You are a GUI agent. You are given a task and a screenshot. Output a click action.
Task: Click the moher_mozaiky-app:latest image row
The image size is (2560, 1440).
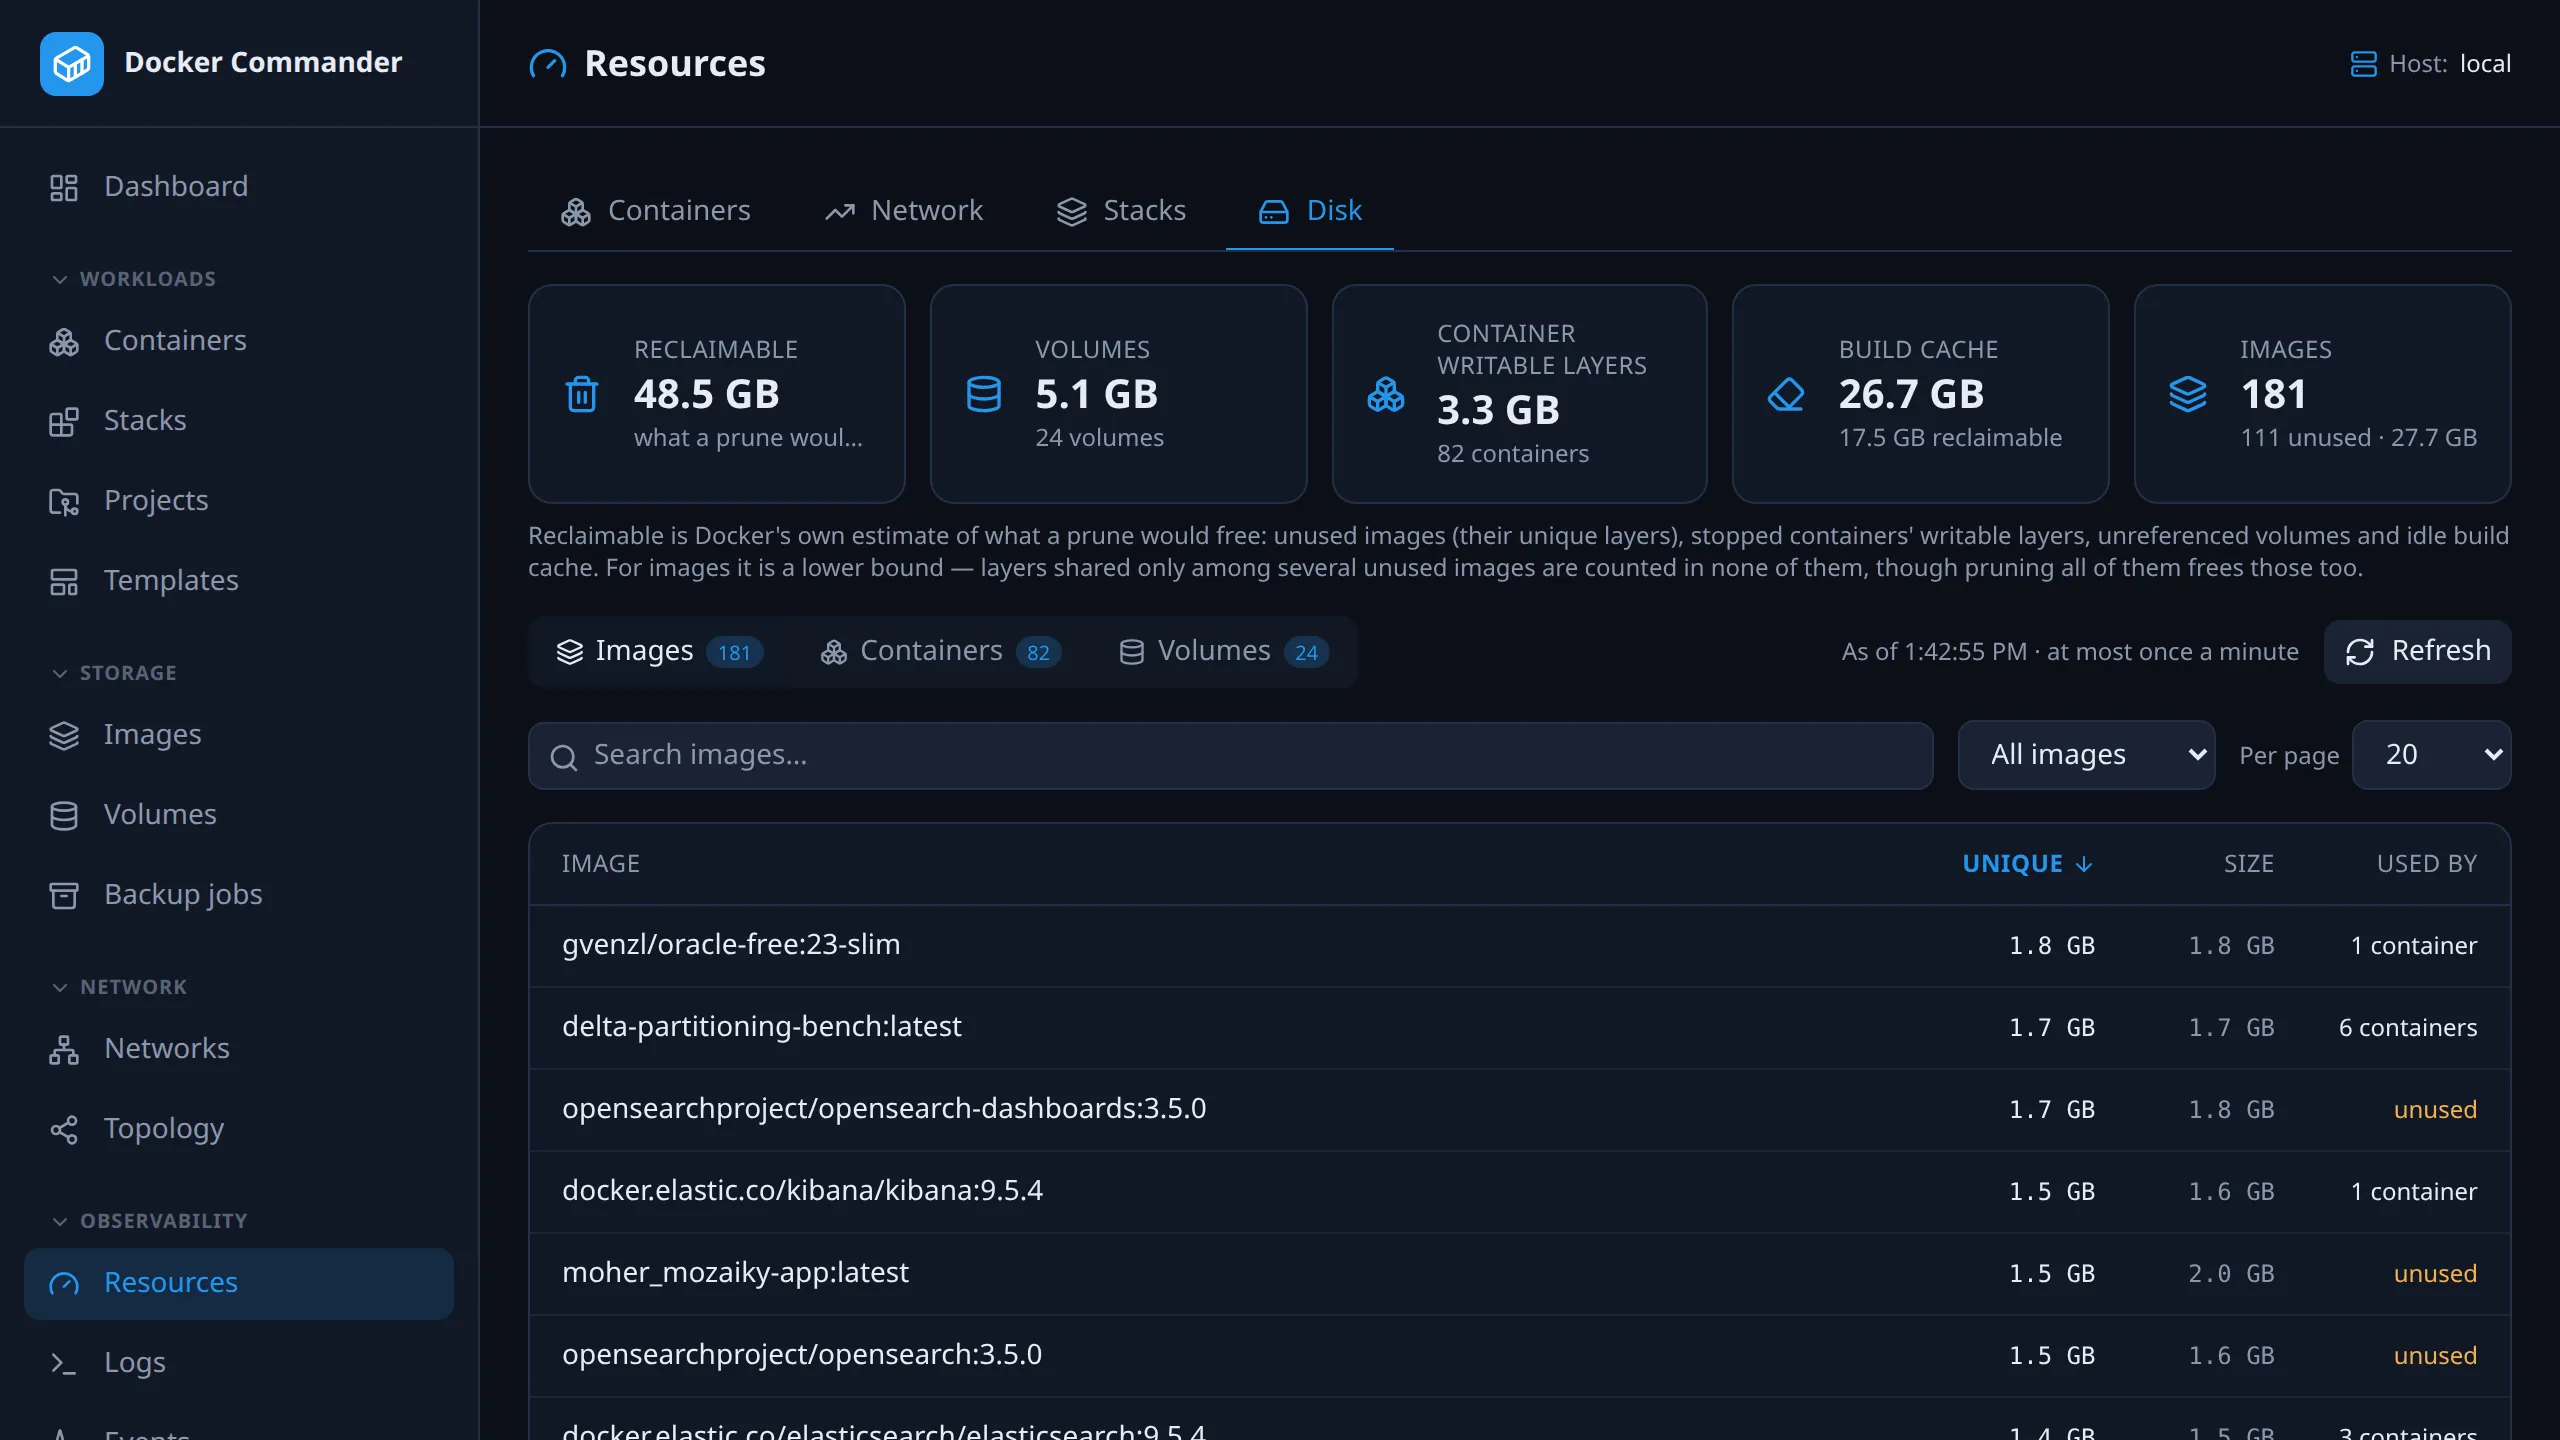tap(1519, 1274)
